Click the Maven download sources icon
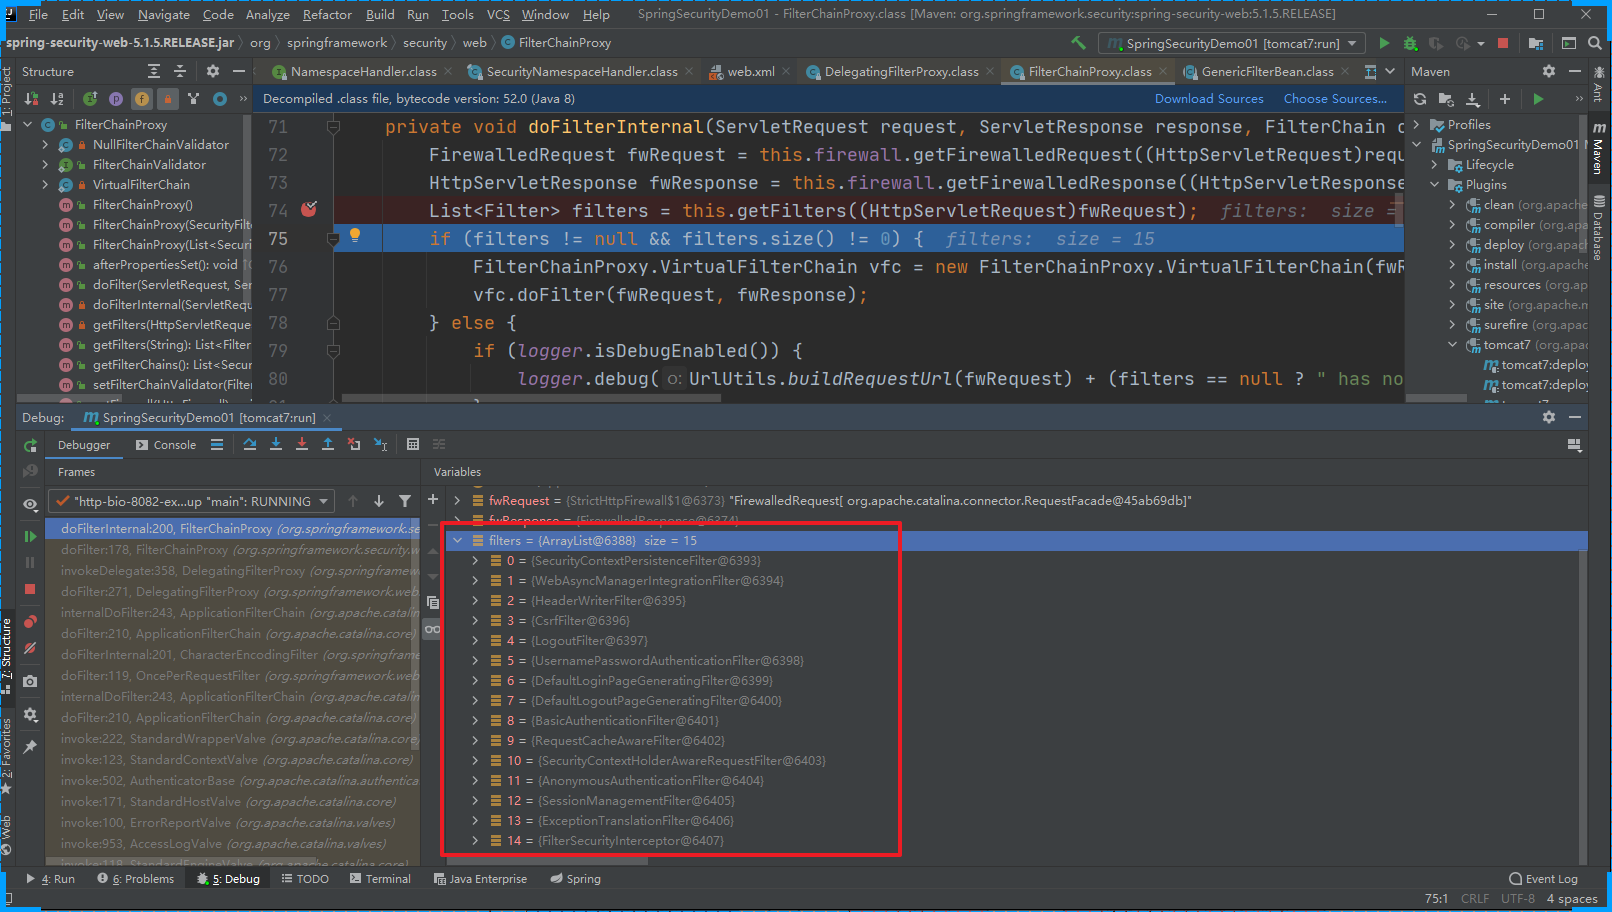1612x912 pixels. tap(1472, 99)
